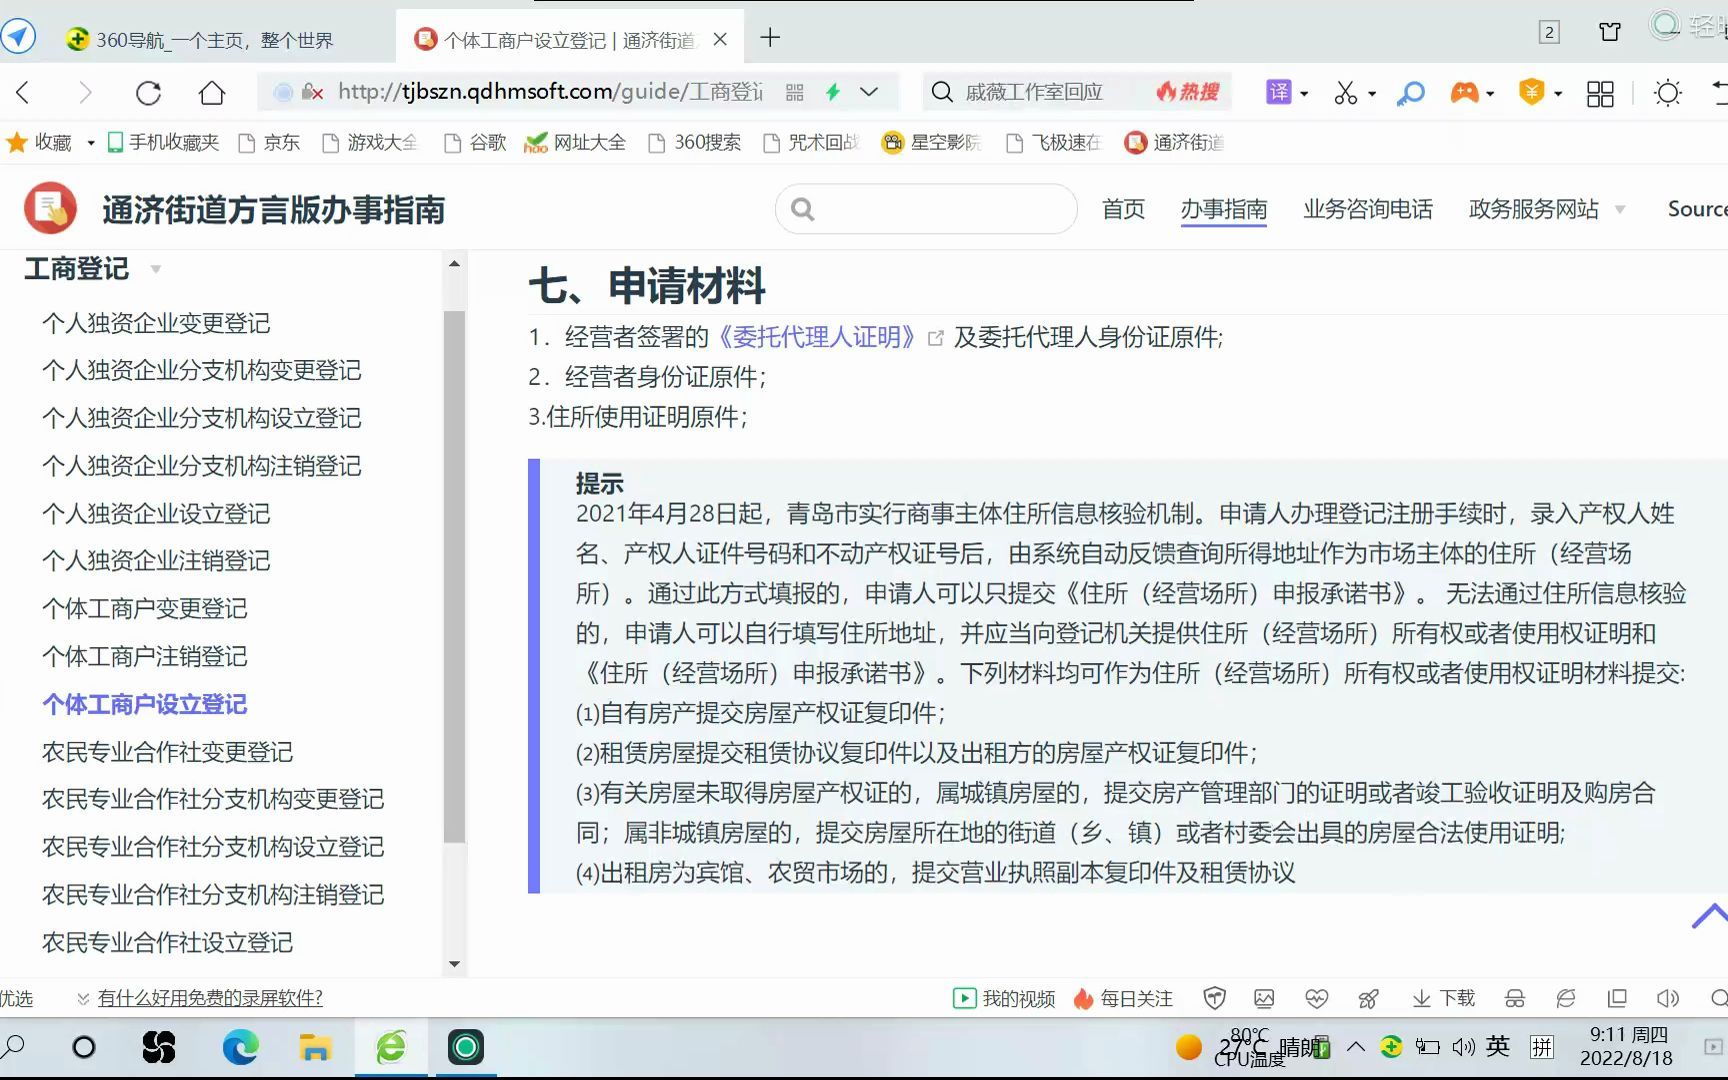This screenshot has height=1080, width=1728.
Task: Open the 《委托代理人证明》 document link
Action: pos(816,337)
